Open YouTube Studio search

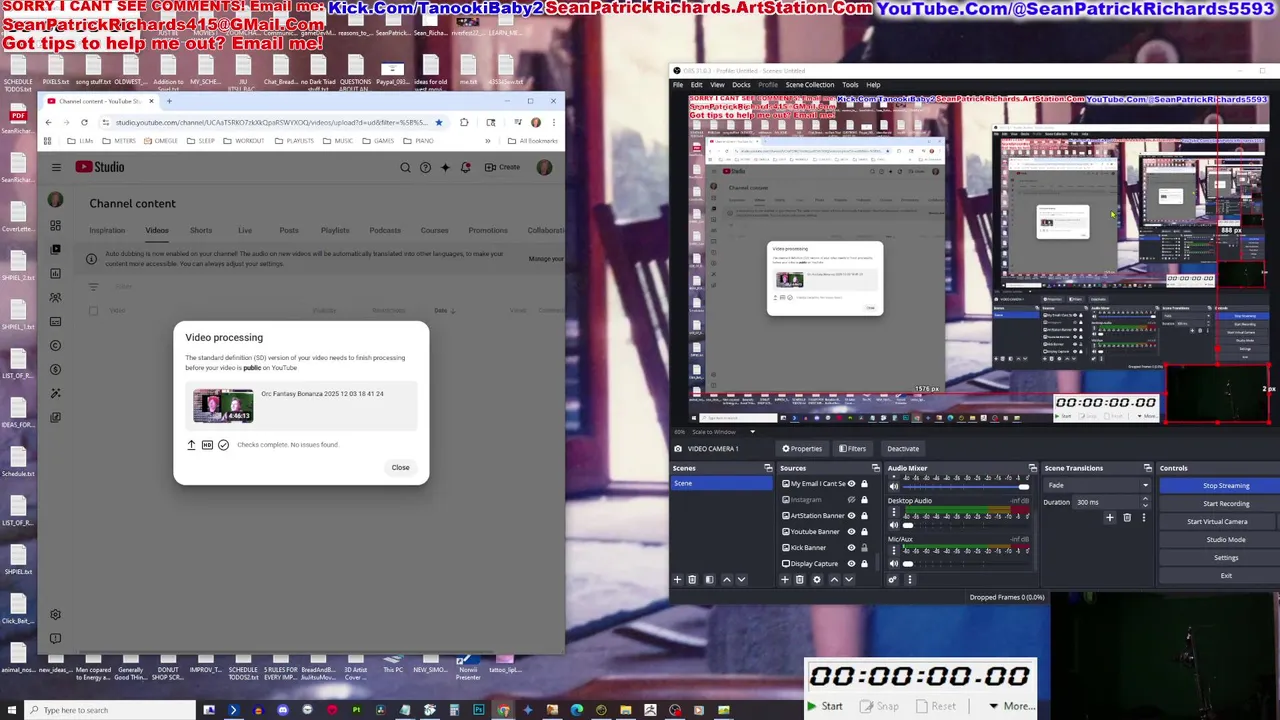(x=405, y=167)
